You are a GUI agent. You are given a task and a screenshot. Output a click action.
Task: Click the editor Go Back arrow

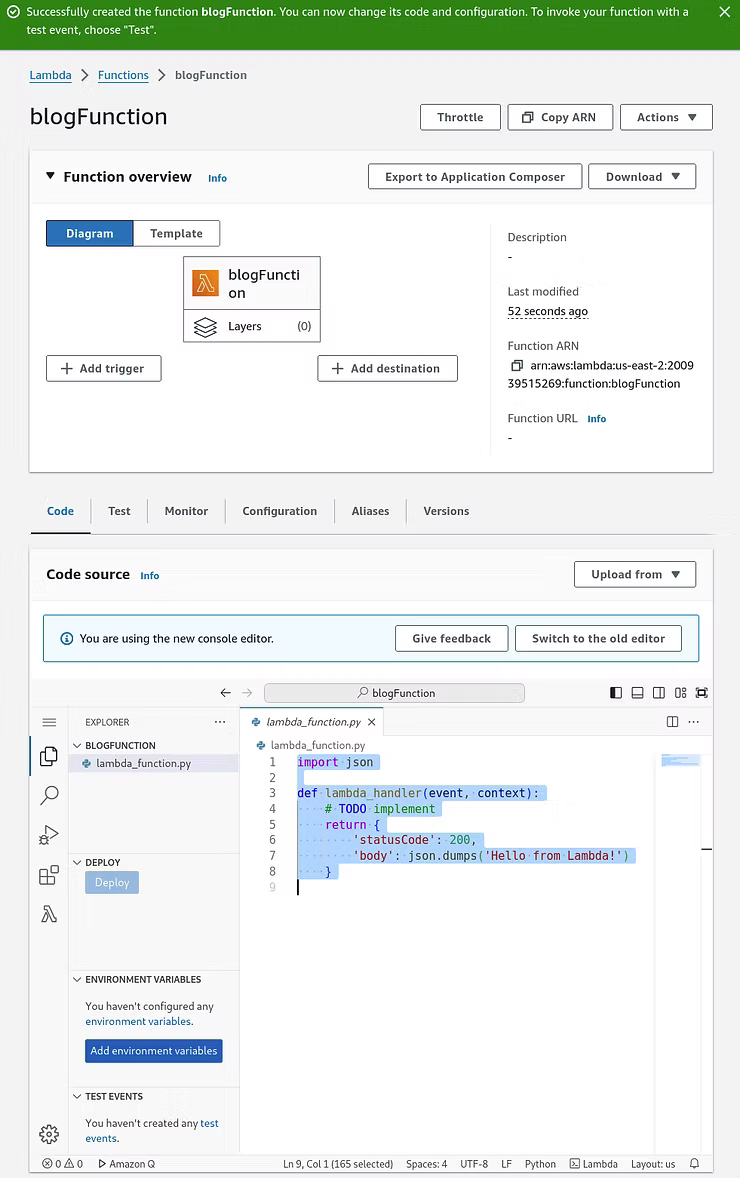(225, 693)
